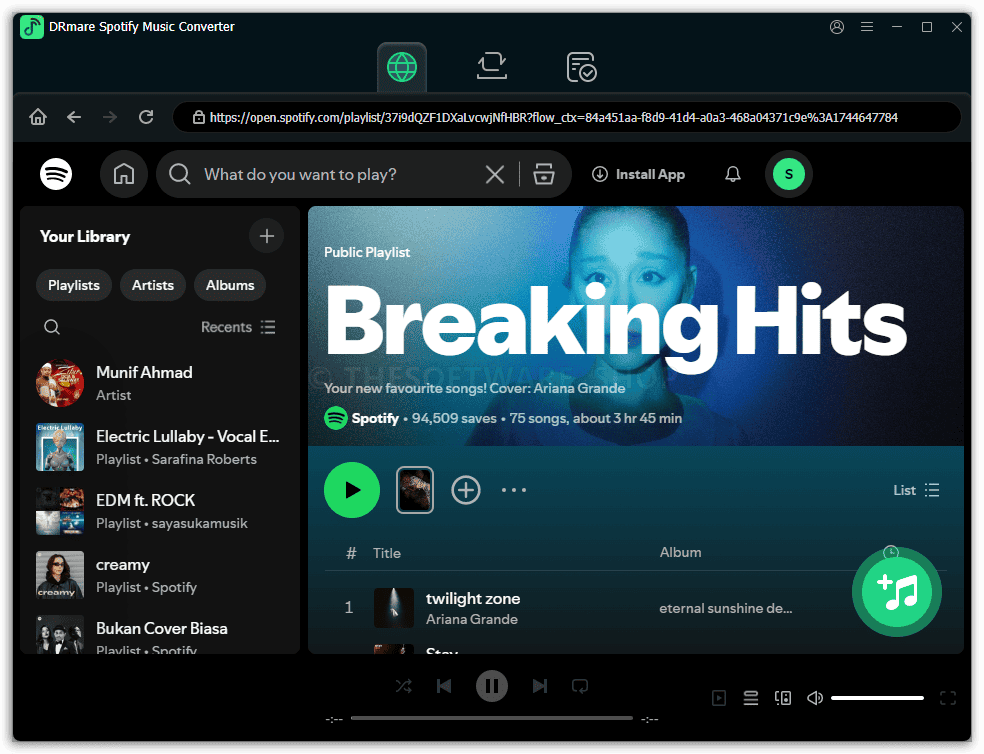
Task: Click the Spotify link in playlist info
Action: tap(375, 418)
